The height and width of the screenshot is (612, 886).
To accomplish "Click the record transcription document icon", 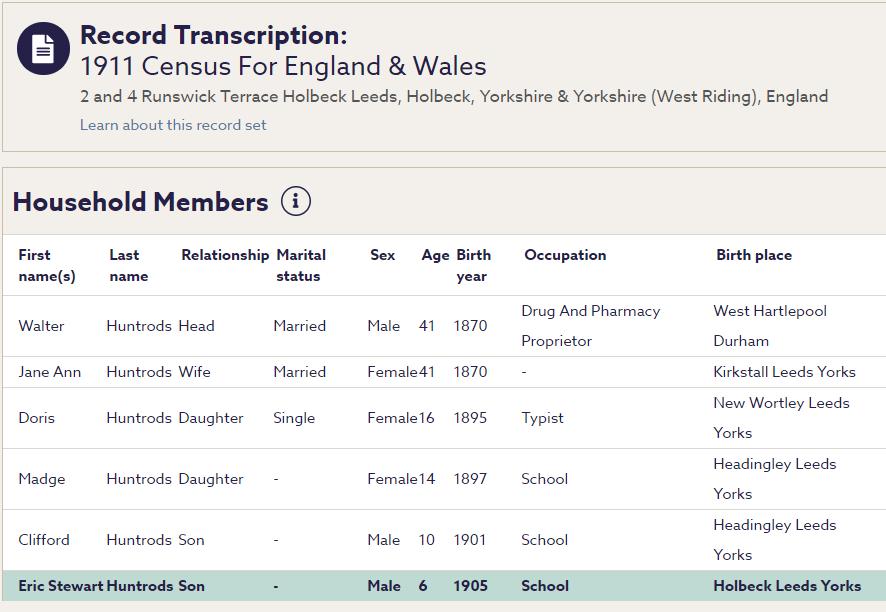I will 43,48.
